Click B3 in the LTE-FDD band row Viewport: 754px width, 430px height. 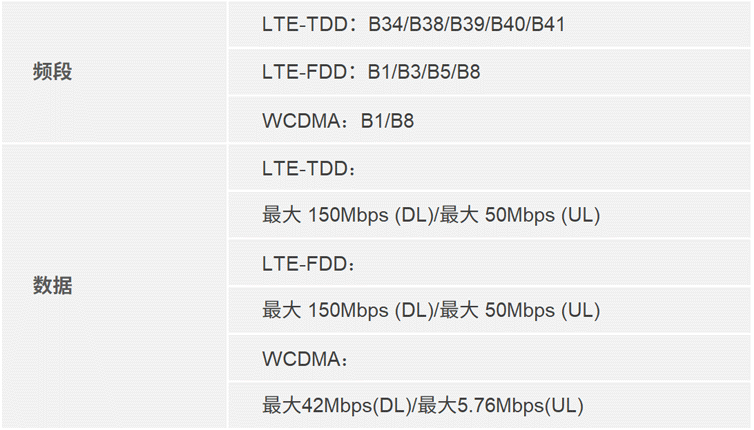tap(409, 72)
